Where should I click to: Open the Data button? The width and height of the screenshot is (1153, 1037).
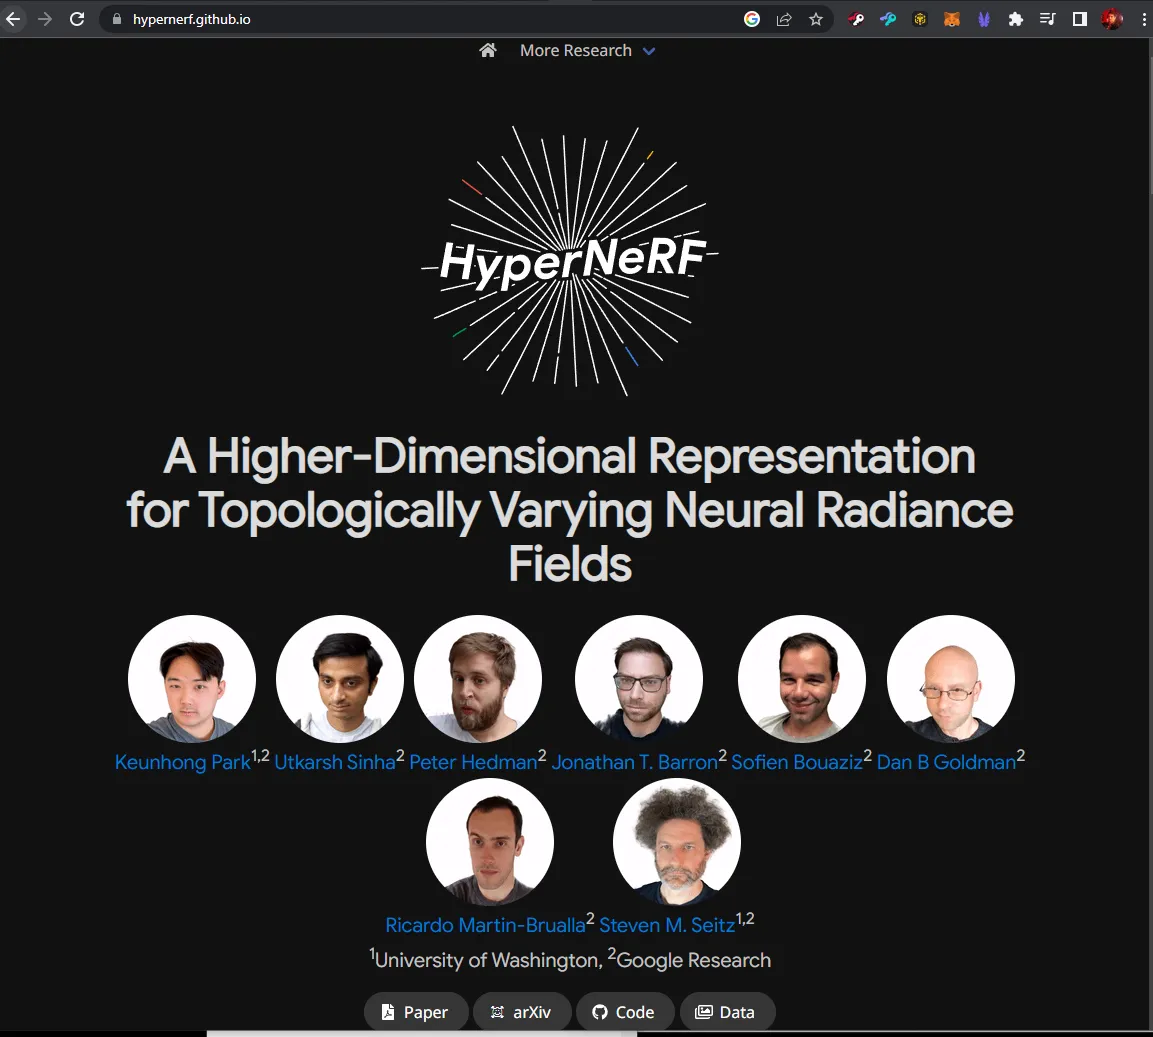click(727, 1012)
